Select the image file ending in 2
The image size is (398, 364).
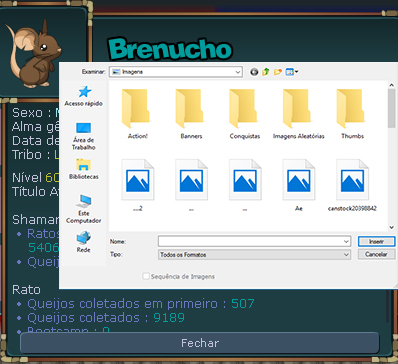[137, 185]
